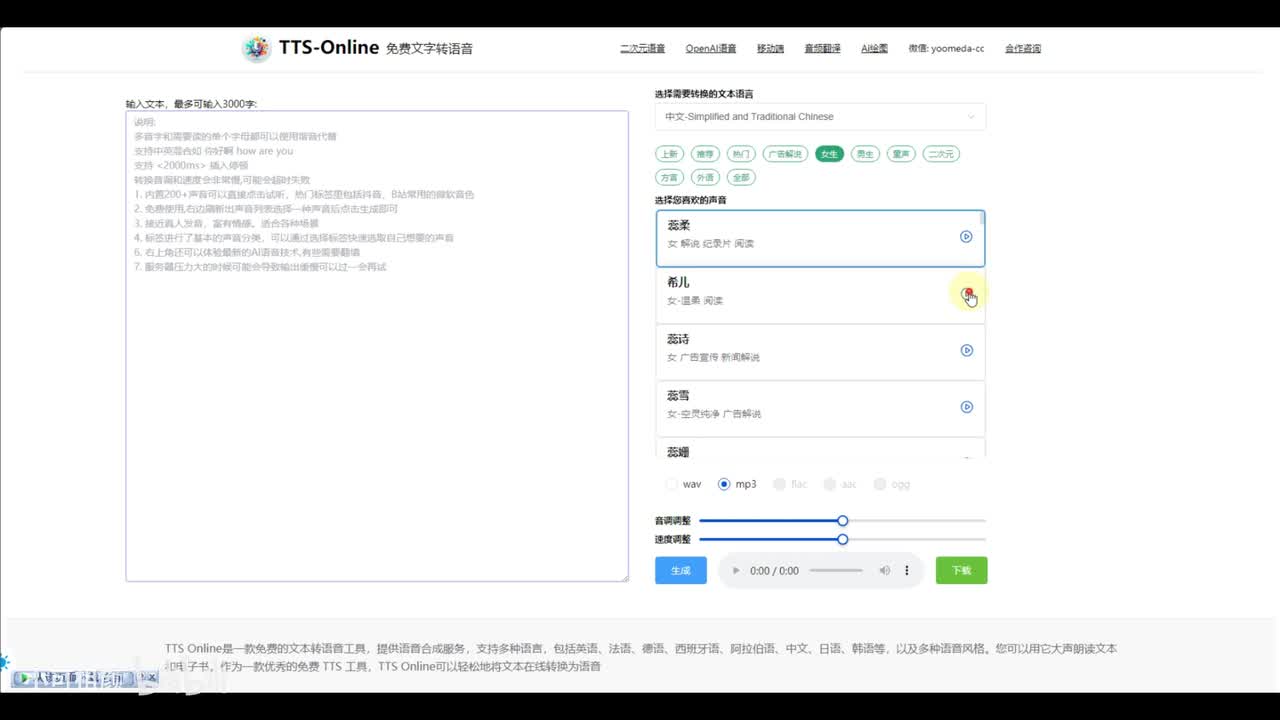Click inside the text input area
The image size is (1280, 720).
[x=376, y=400]
